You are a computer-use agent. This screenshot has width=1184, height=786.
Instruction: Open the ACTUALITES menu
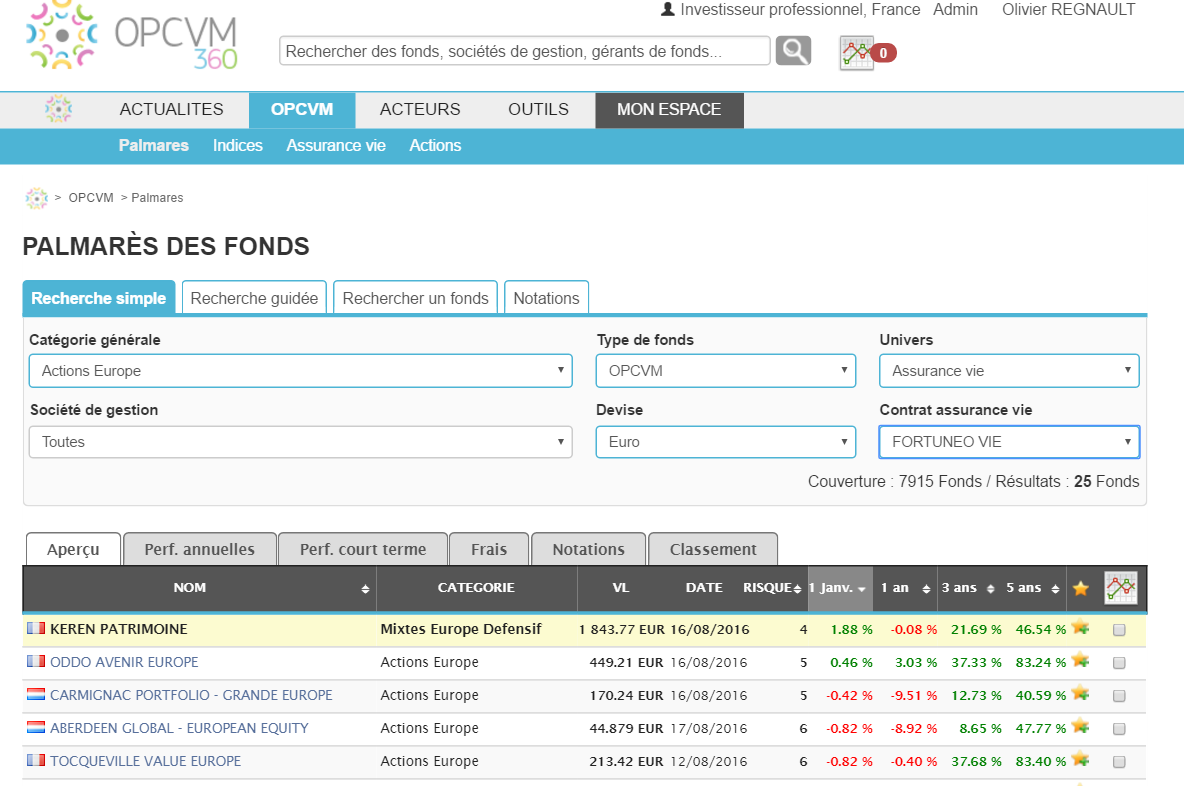(x=171, y=109)
